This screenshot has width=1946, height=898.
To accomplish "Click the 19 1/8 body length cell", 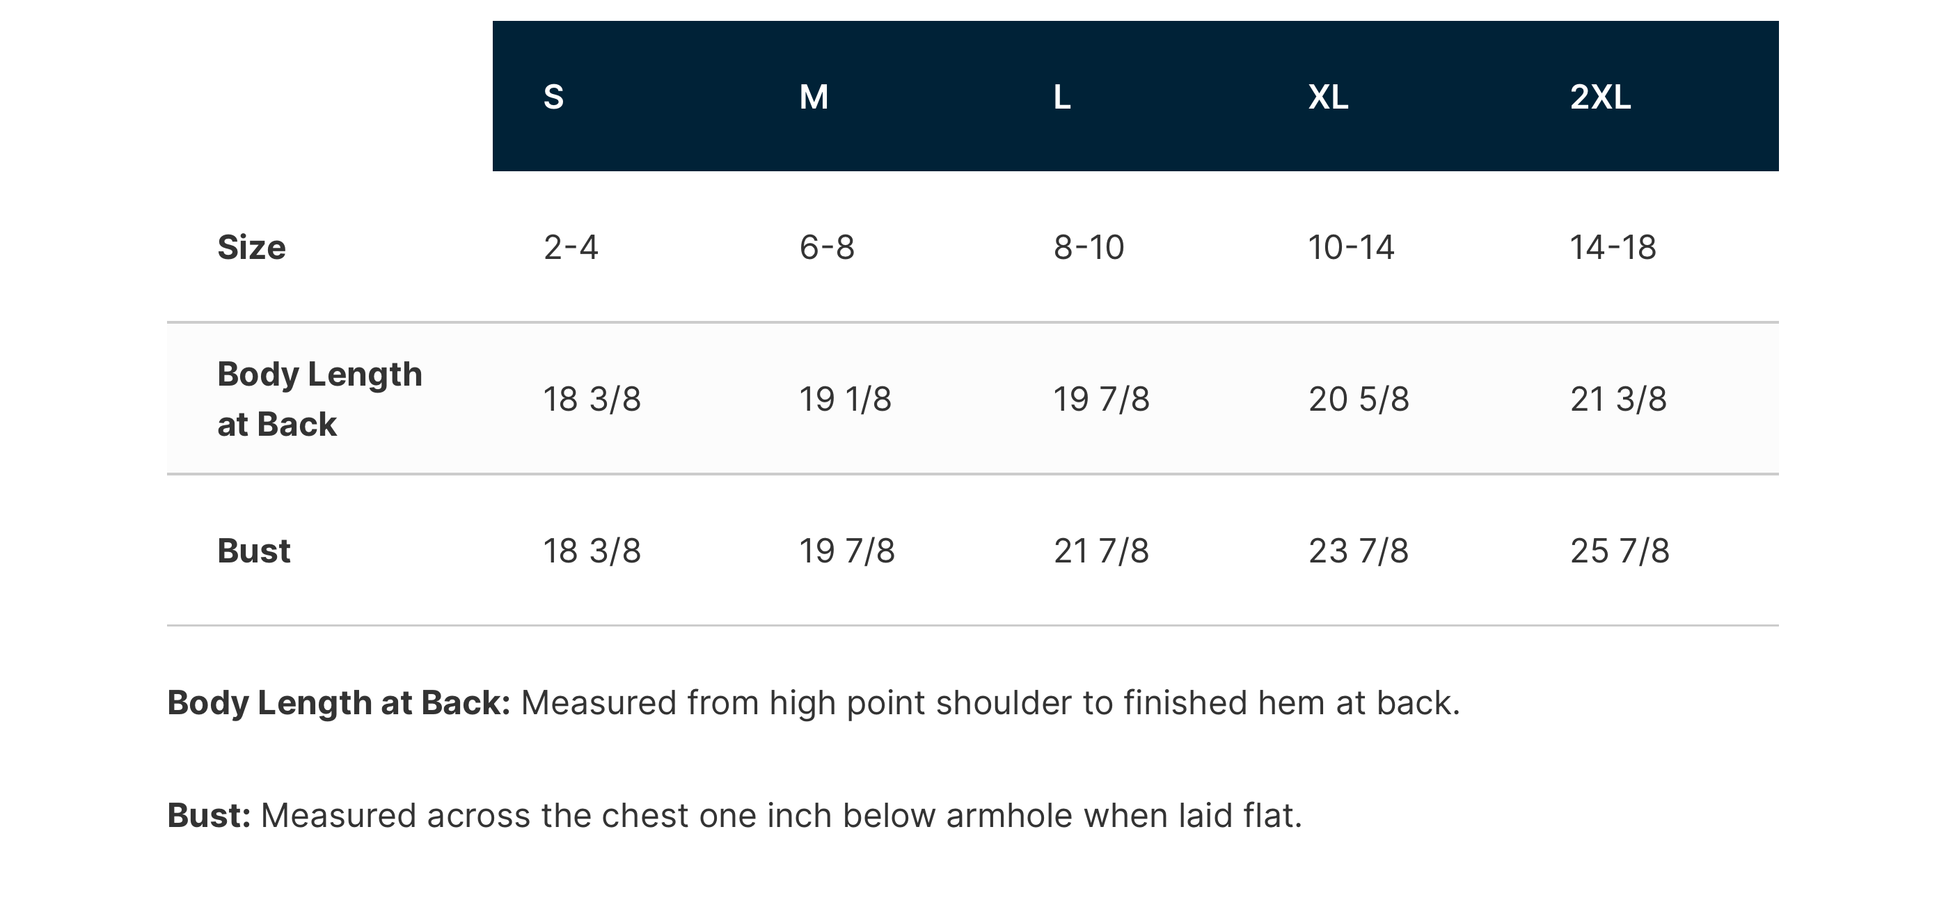I will point(845,399).
